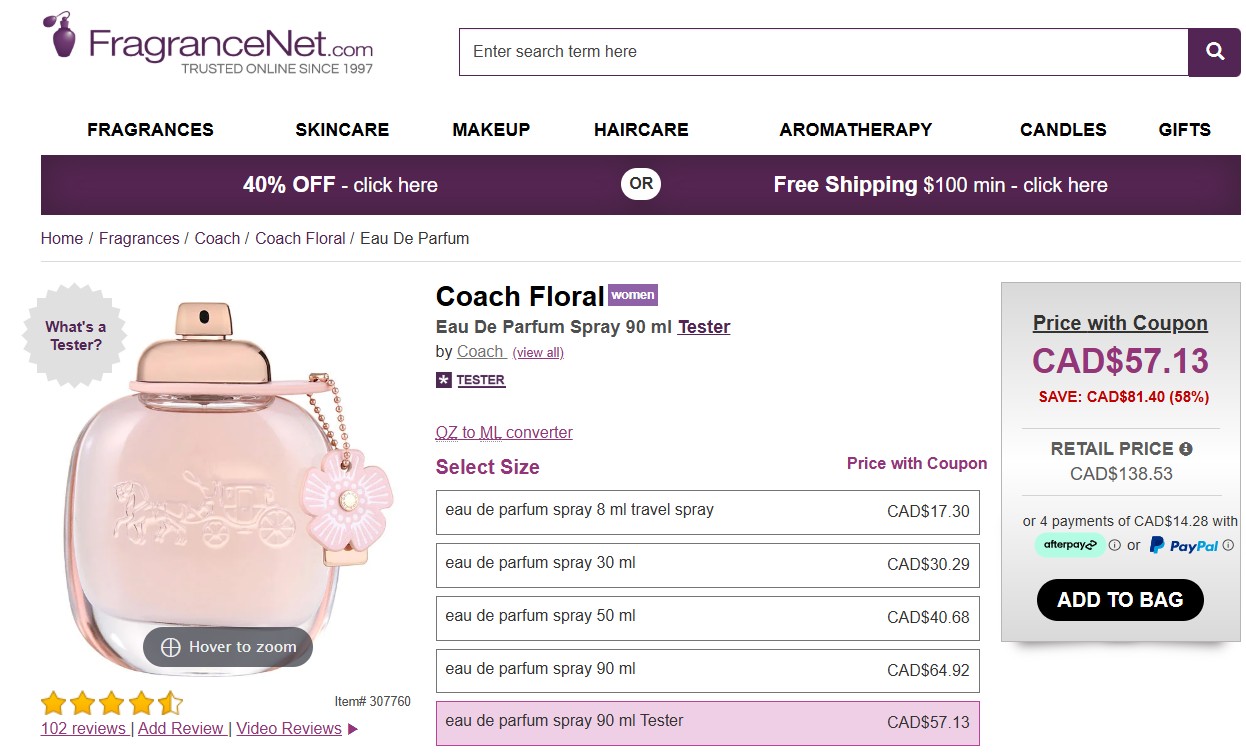Open the view all brands link
This screenshot has width=1246, height=756.
(538, 352)
